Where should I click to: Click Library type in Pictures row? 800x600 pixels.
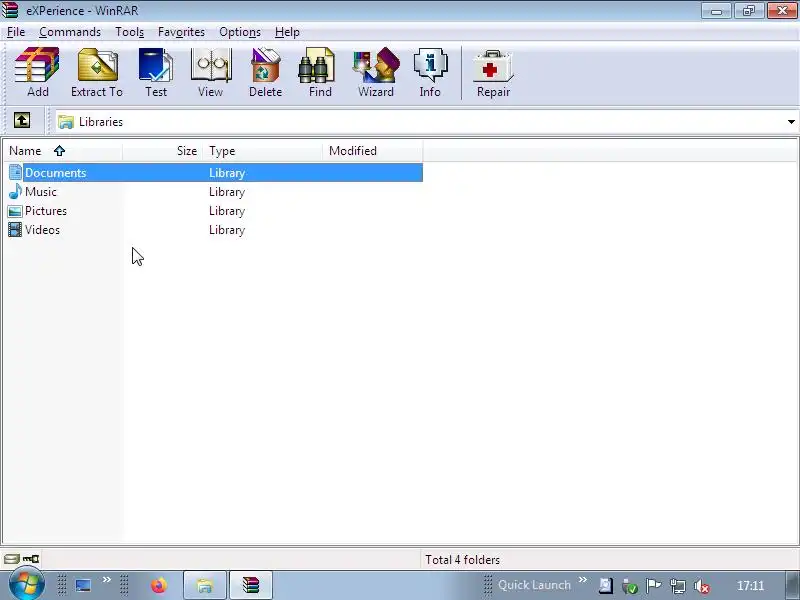(x=227, y=211)
